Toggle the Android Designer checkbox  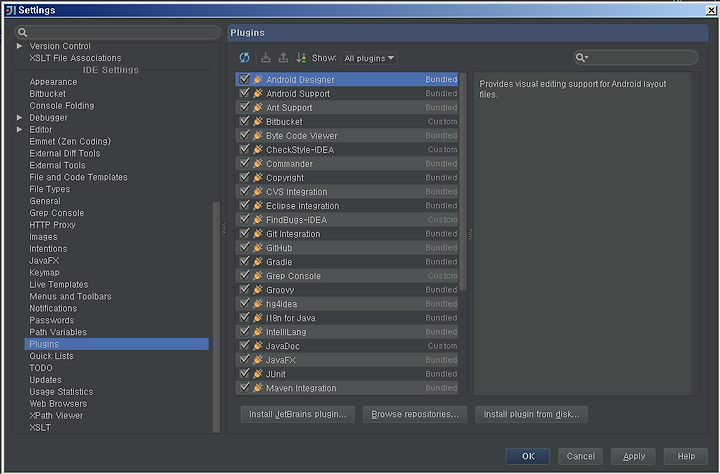245,79
